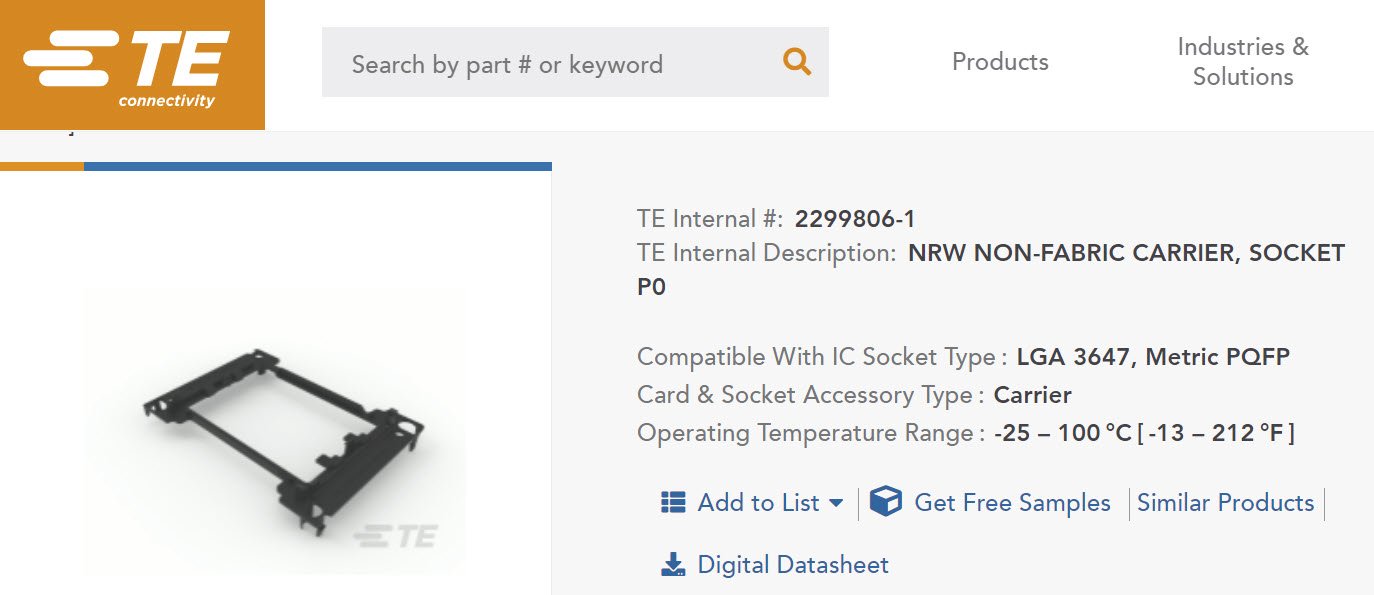Click the Add to List text

pyautogui.click(x=758, y=503)
